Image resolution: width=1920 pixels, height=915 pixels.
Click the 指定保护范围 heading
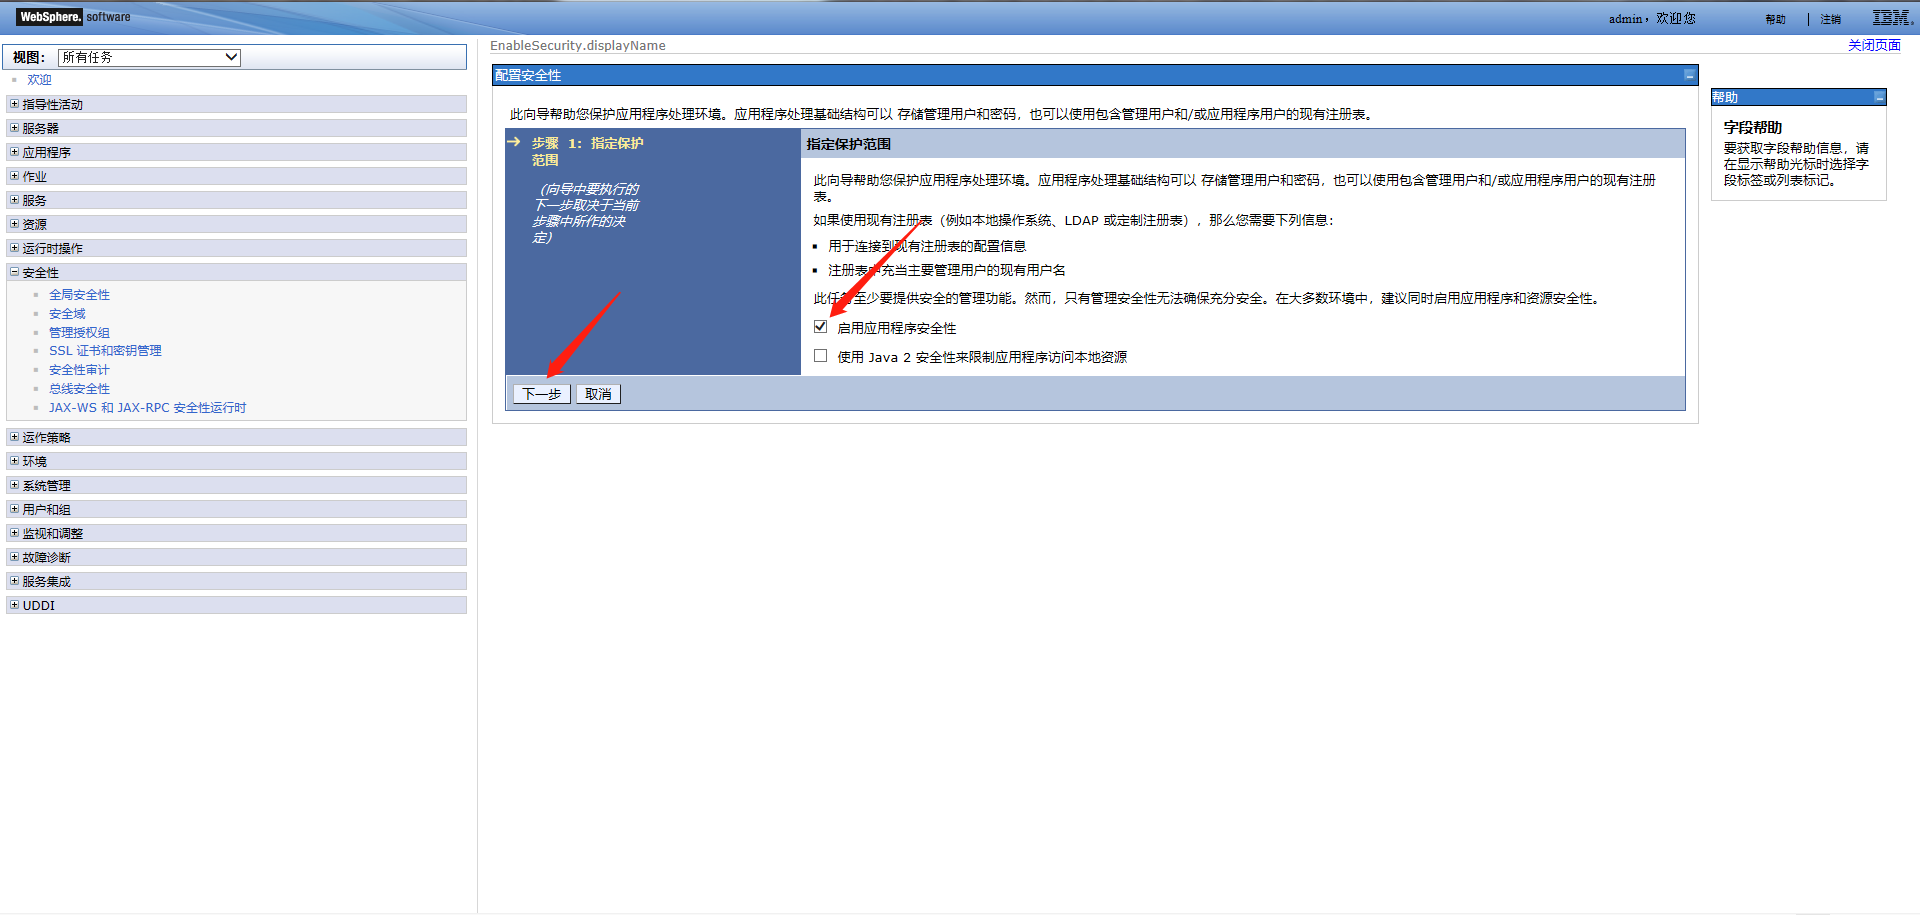pyautogui.click(x=848, y=144)
